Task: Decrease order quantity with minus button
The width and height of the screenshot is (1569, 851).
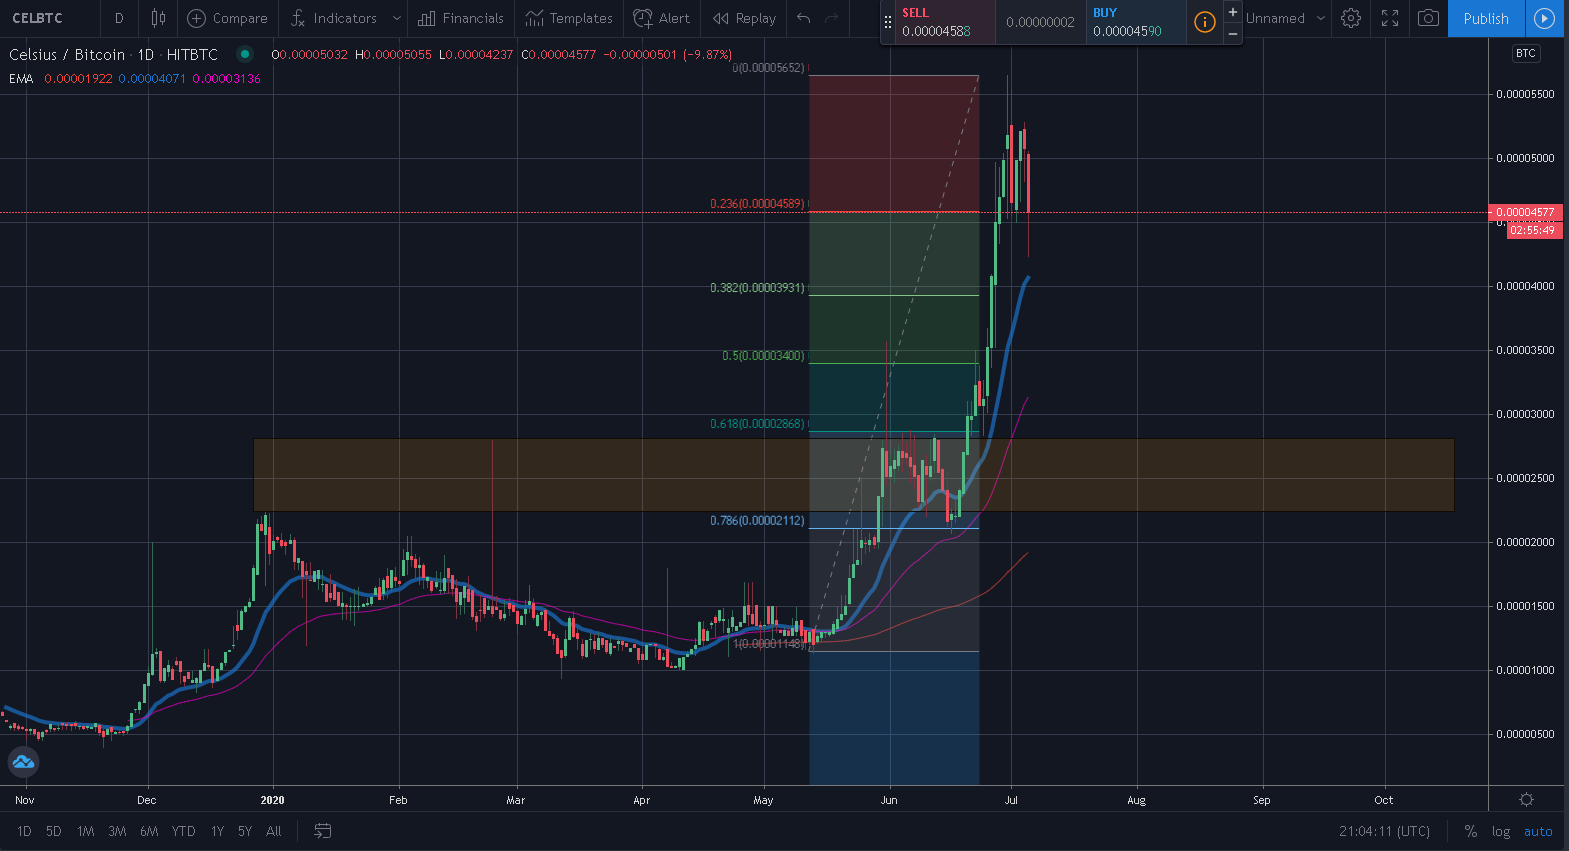Action: point(1233,33)
